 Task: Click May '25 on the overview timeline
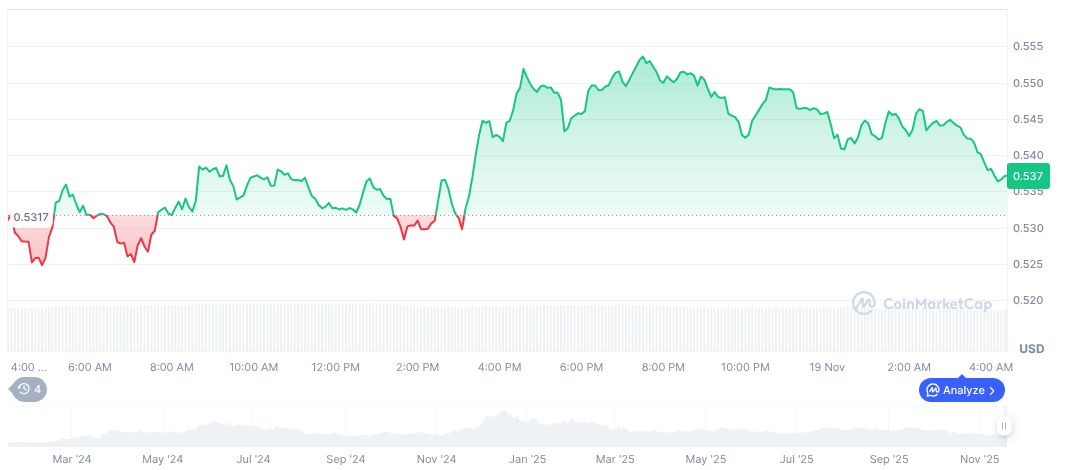tap(706, 460)
